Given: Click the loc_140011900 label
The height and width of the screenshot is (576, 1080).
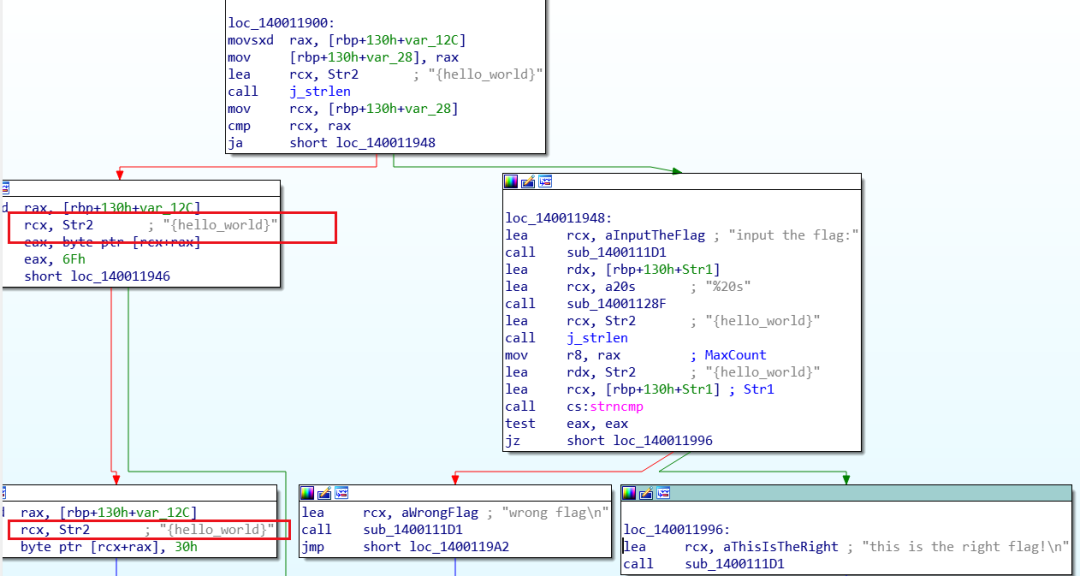Looking at the screenshot, I should click(x=280, y=22).
